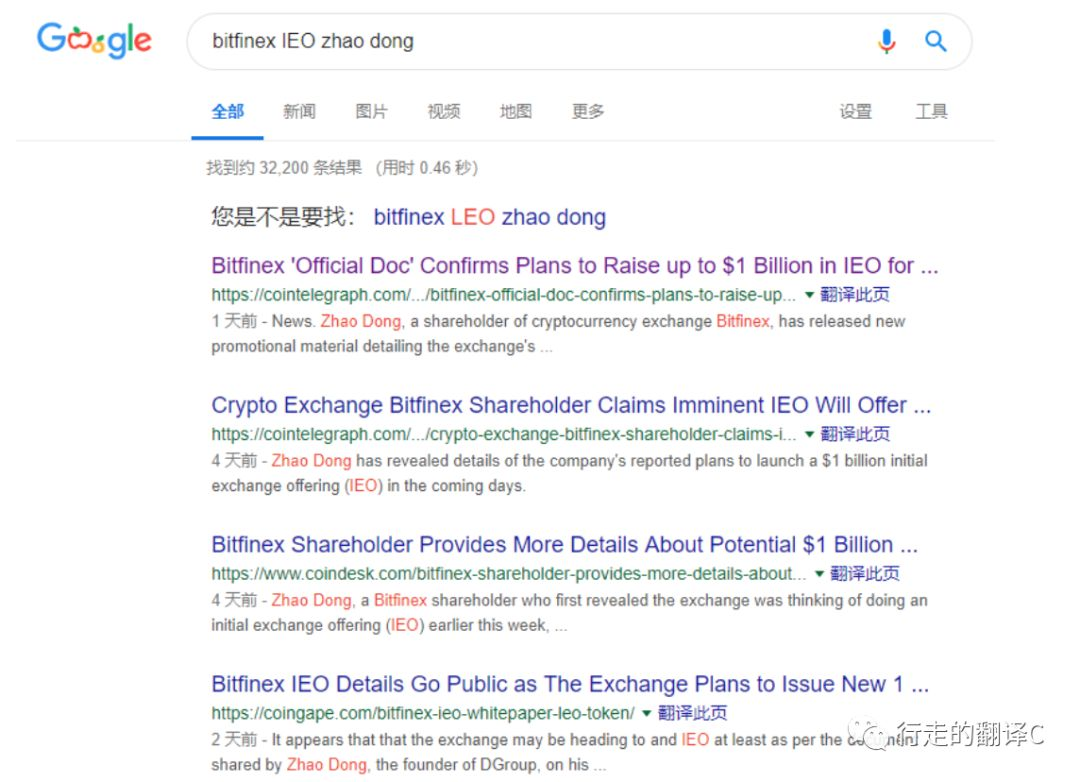1080x782 pixels.
Task: Expand dropdown arrow beside first cointelegraph URL
Action: 810,295
